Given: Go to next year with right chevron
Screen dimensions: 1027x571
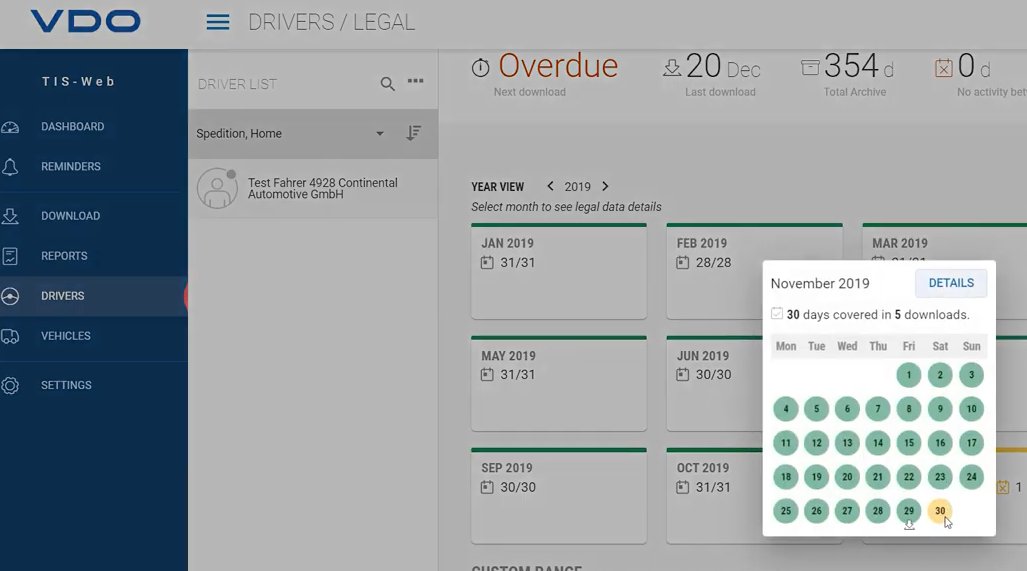Looking at the screenshot, I should point(605,186).
